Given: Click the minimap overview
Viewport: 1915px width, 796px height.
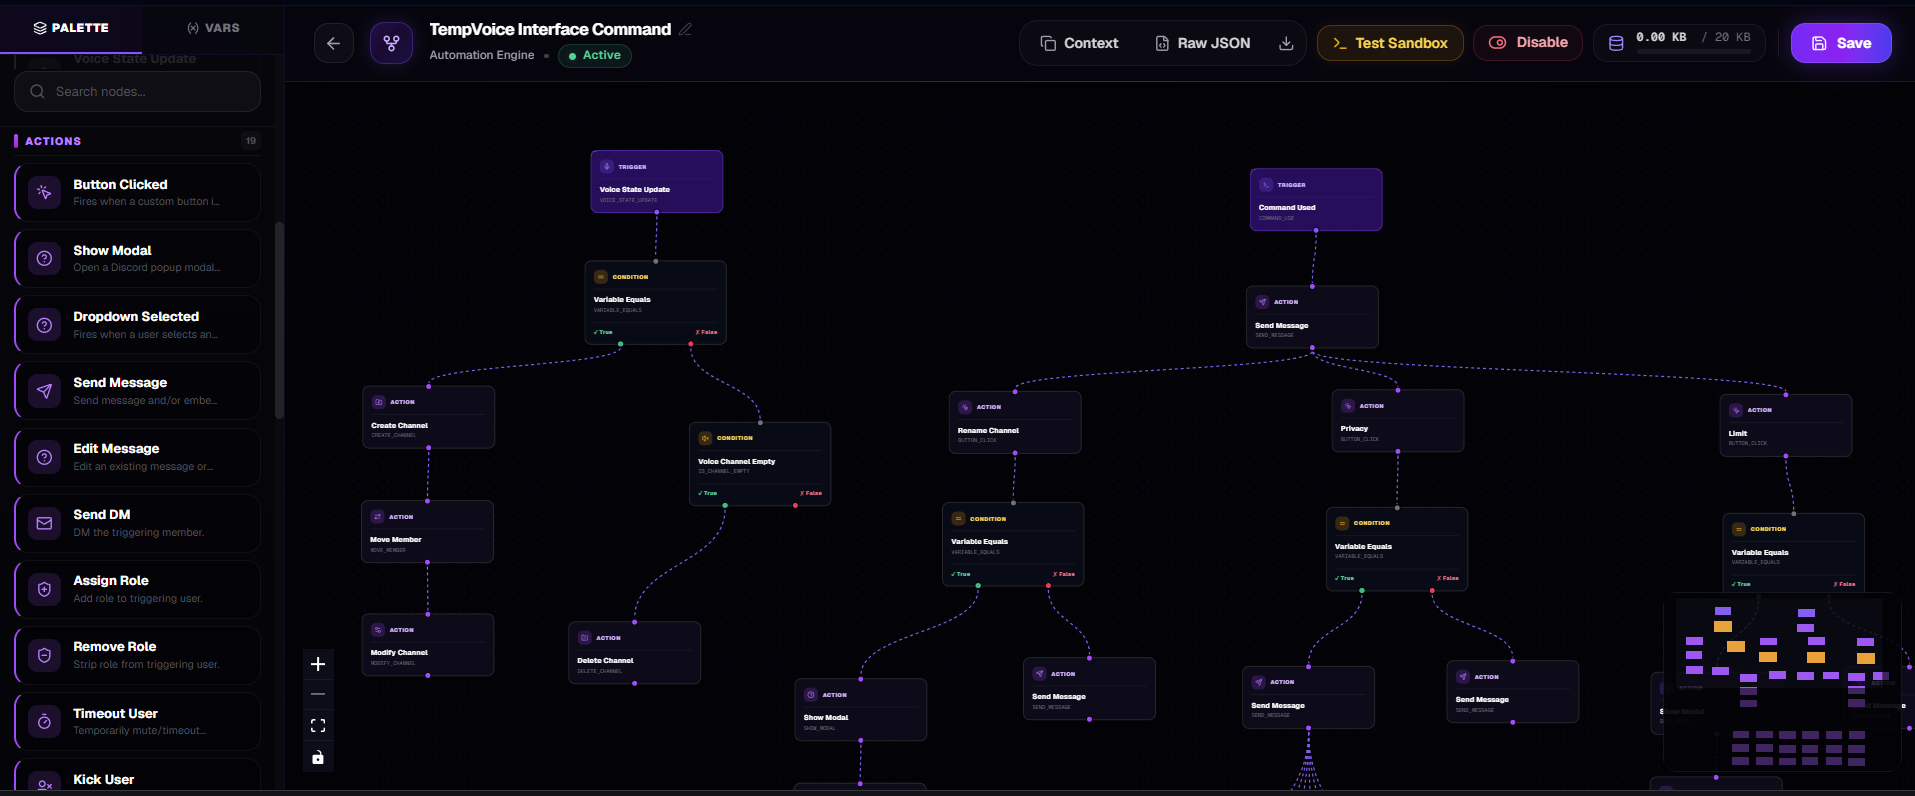Looking at the screenshot, I should [1781, 682].
